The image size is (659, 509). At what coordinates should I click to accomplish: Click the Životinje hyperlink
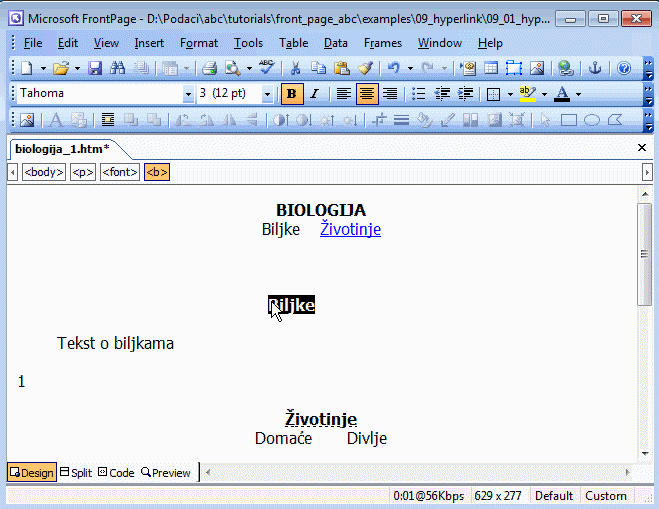point(350,229)
